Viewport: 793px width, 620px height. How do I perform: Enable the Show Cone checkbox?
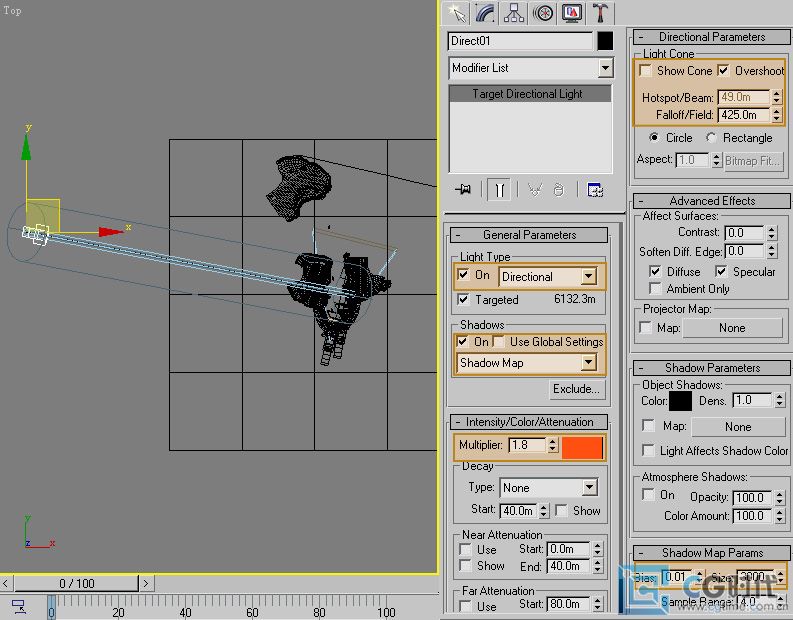coord(645,70)
